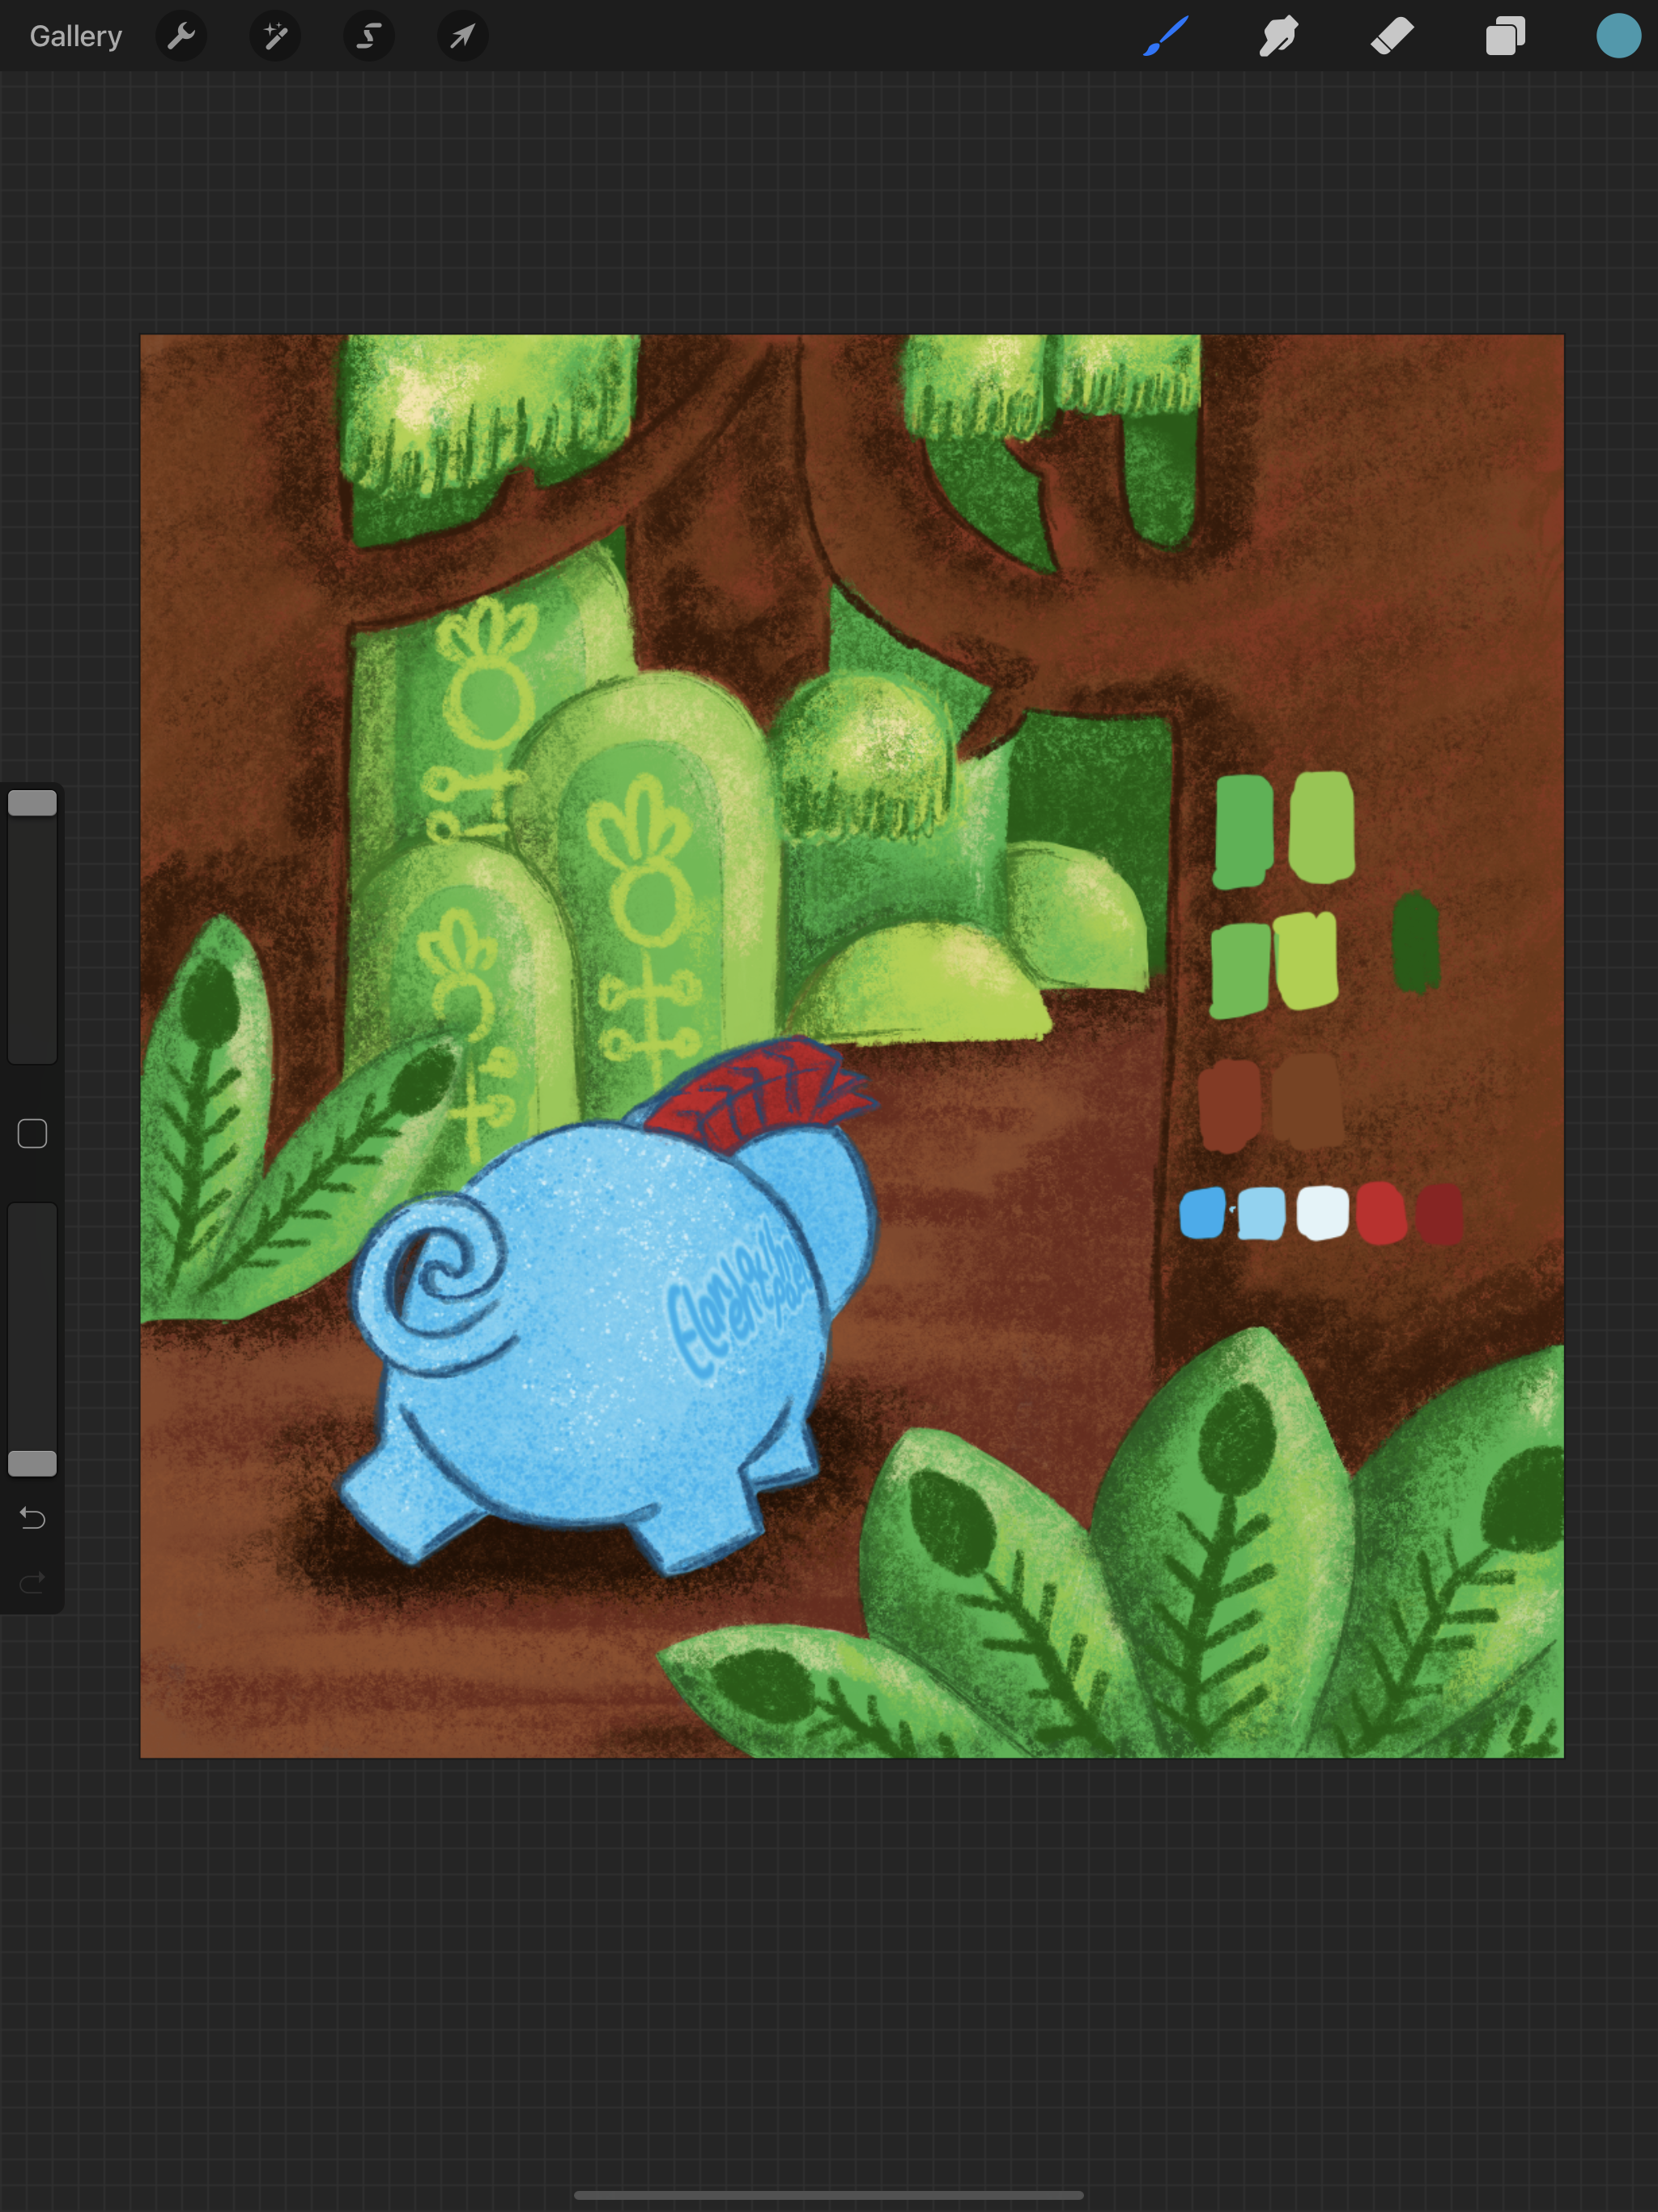Open the active color picker circle
1658x2212 pixels.
pos(1618,36)
